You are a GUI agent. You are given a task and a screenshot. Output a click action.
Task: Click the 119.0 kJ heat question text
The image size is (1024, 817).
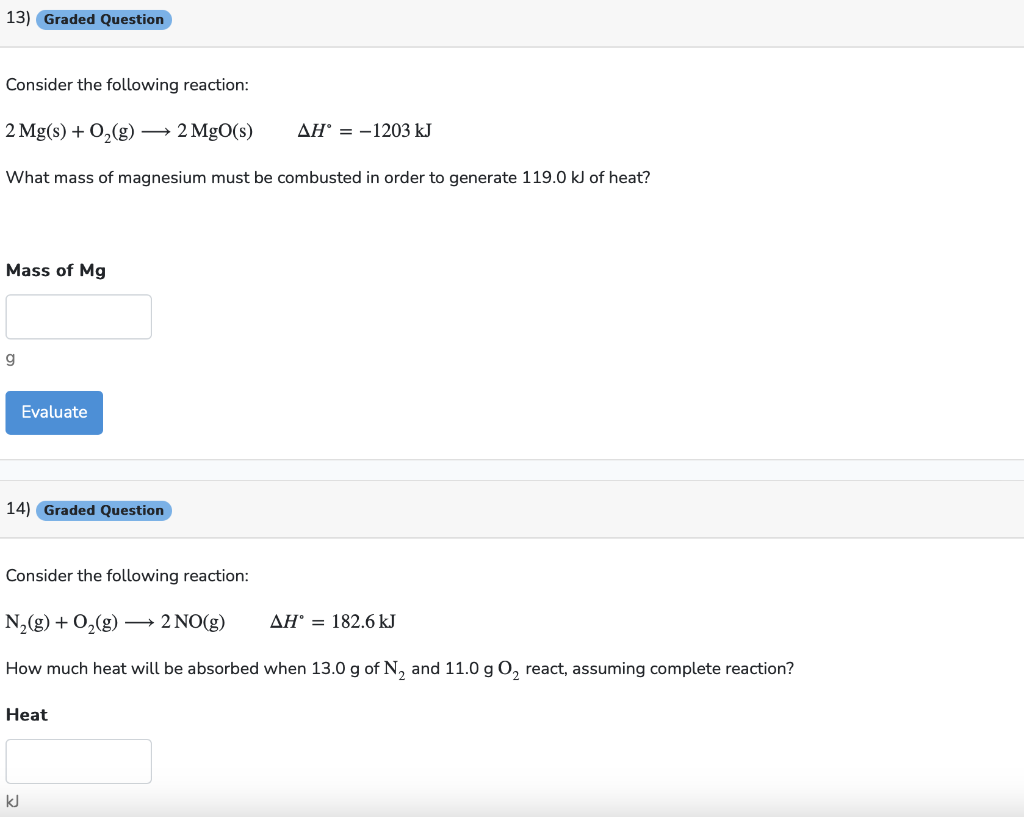pos(327,177)
